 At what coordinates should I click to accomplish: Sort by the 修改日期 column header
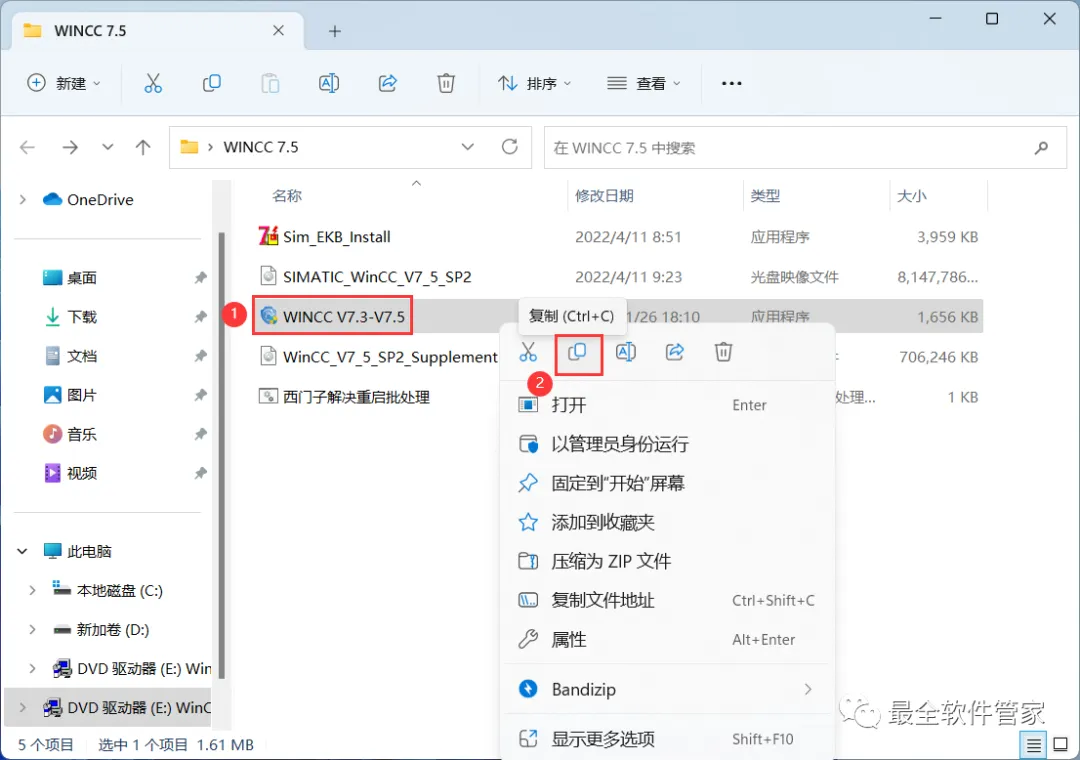pyautogui.click(x=604, y=196)
